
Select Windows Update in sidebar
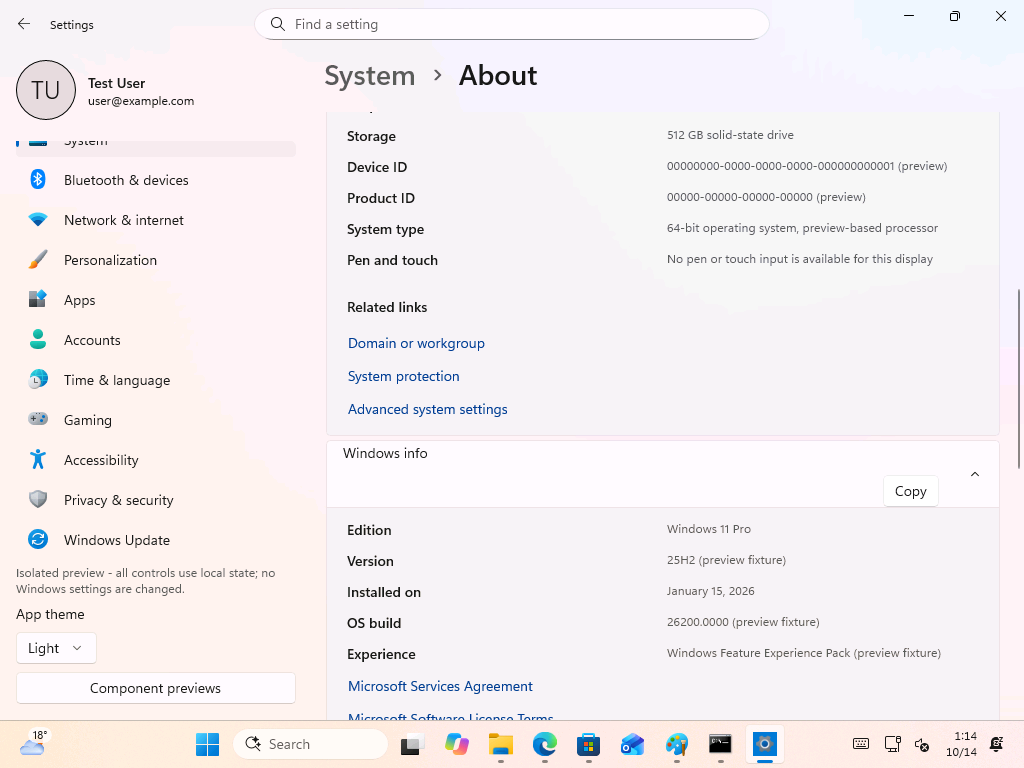155,539
